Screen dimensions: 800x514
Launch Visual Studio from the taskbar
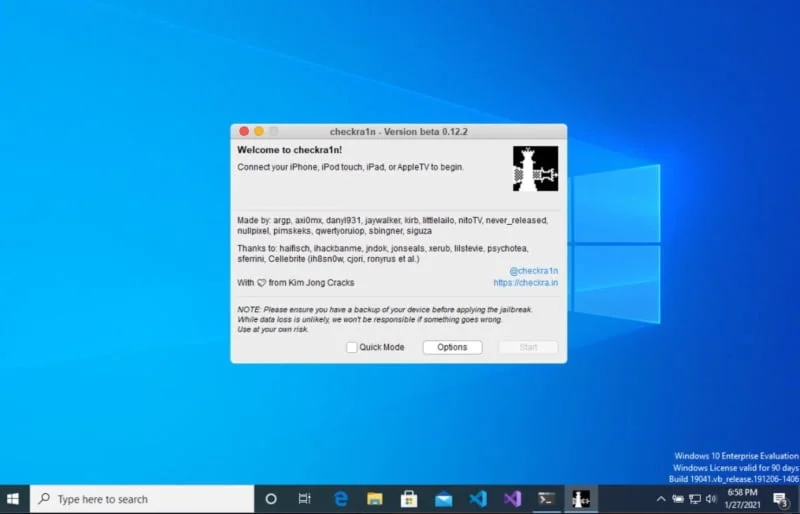[x=512, y=499]
